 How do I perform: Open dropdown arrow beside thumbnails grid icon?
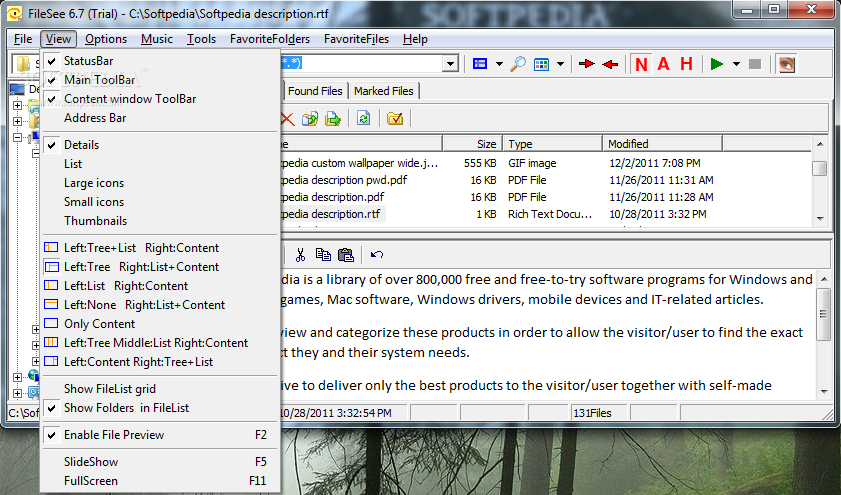pos(560,64)
